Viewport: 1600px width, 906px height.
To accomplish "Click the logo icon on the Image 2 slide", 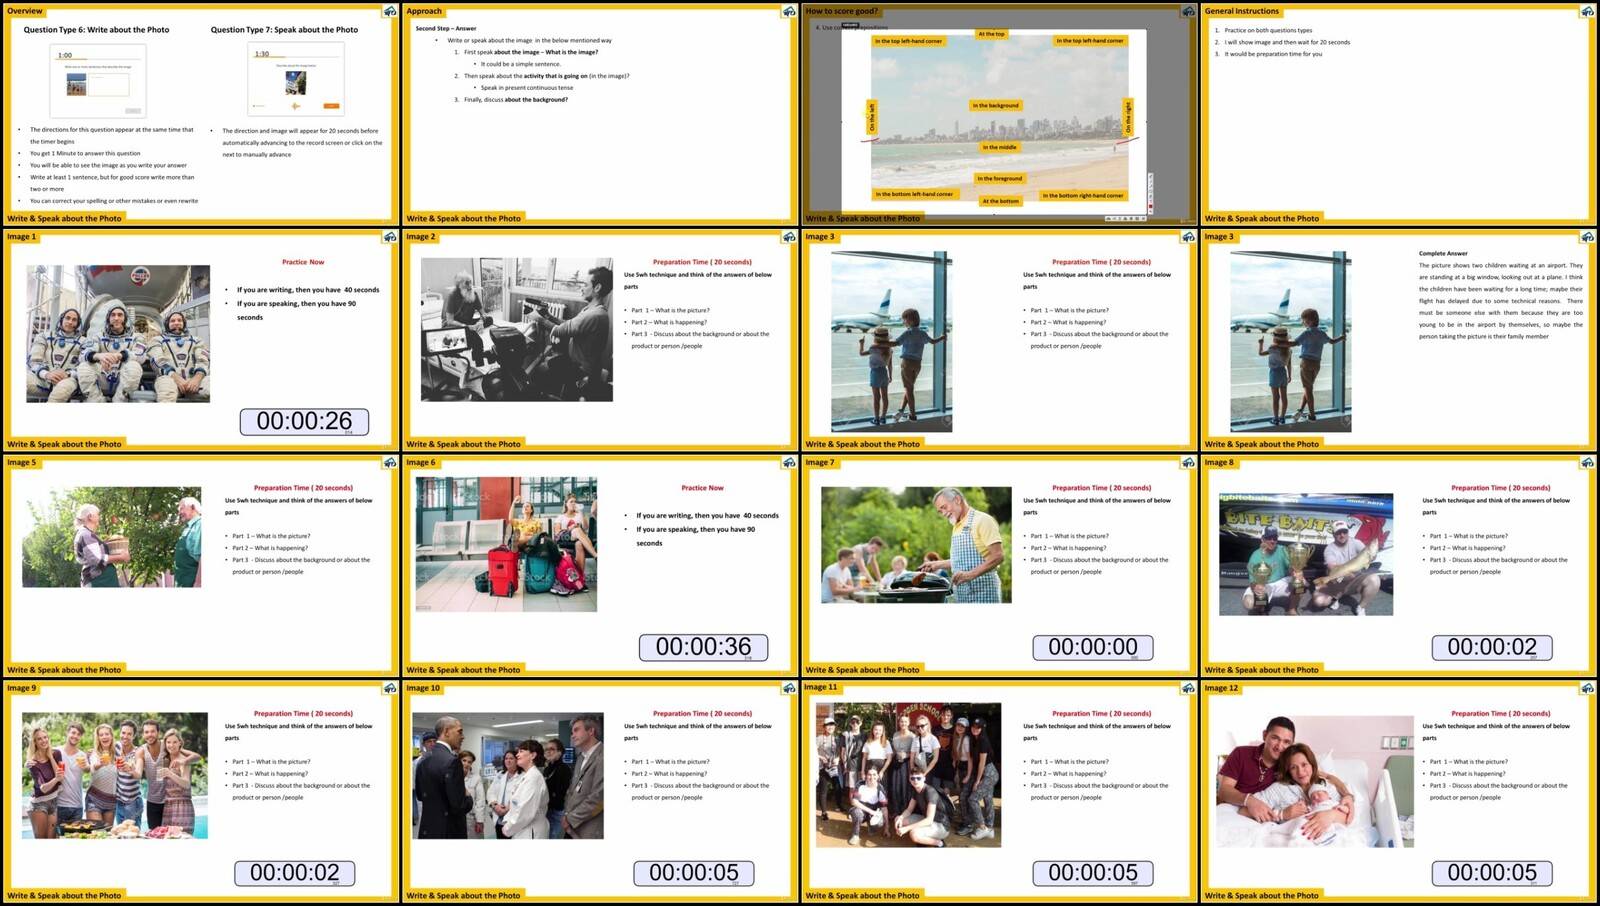I will pos(789,237).
